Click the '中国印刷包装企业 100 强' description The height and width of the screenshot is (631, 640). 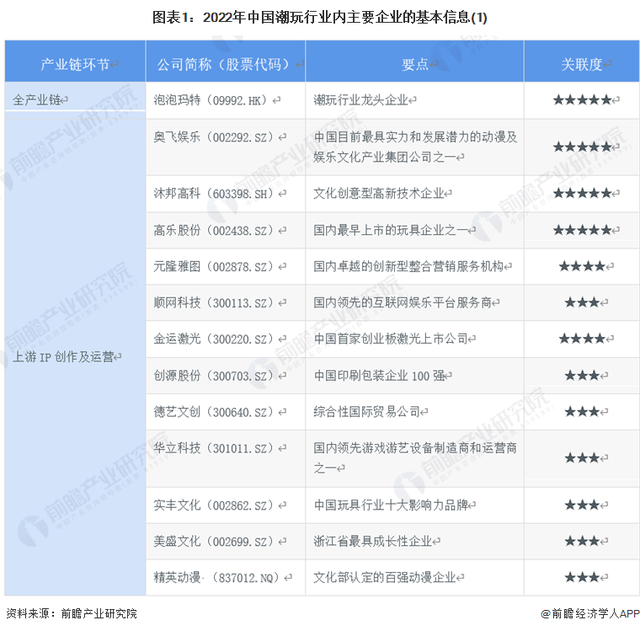pos(379,375)
